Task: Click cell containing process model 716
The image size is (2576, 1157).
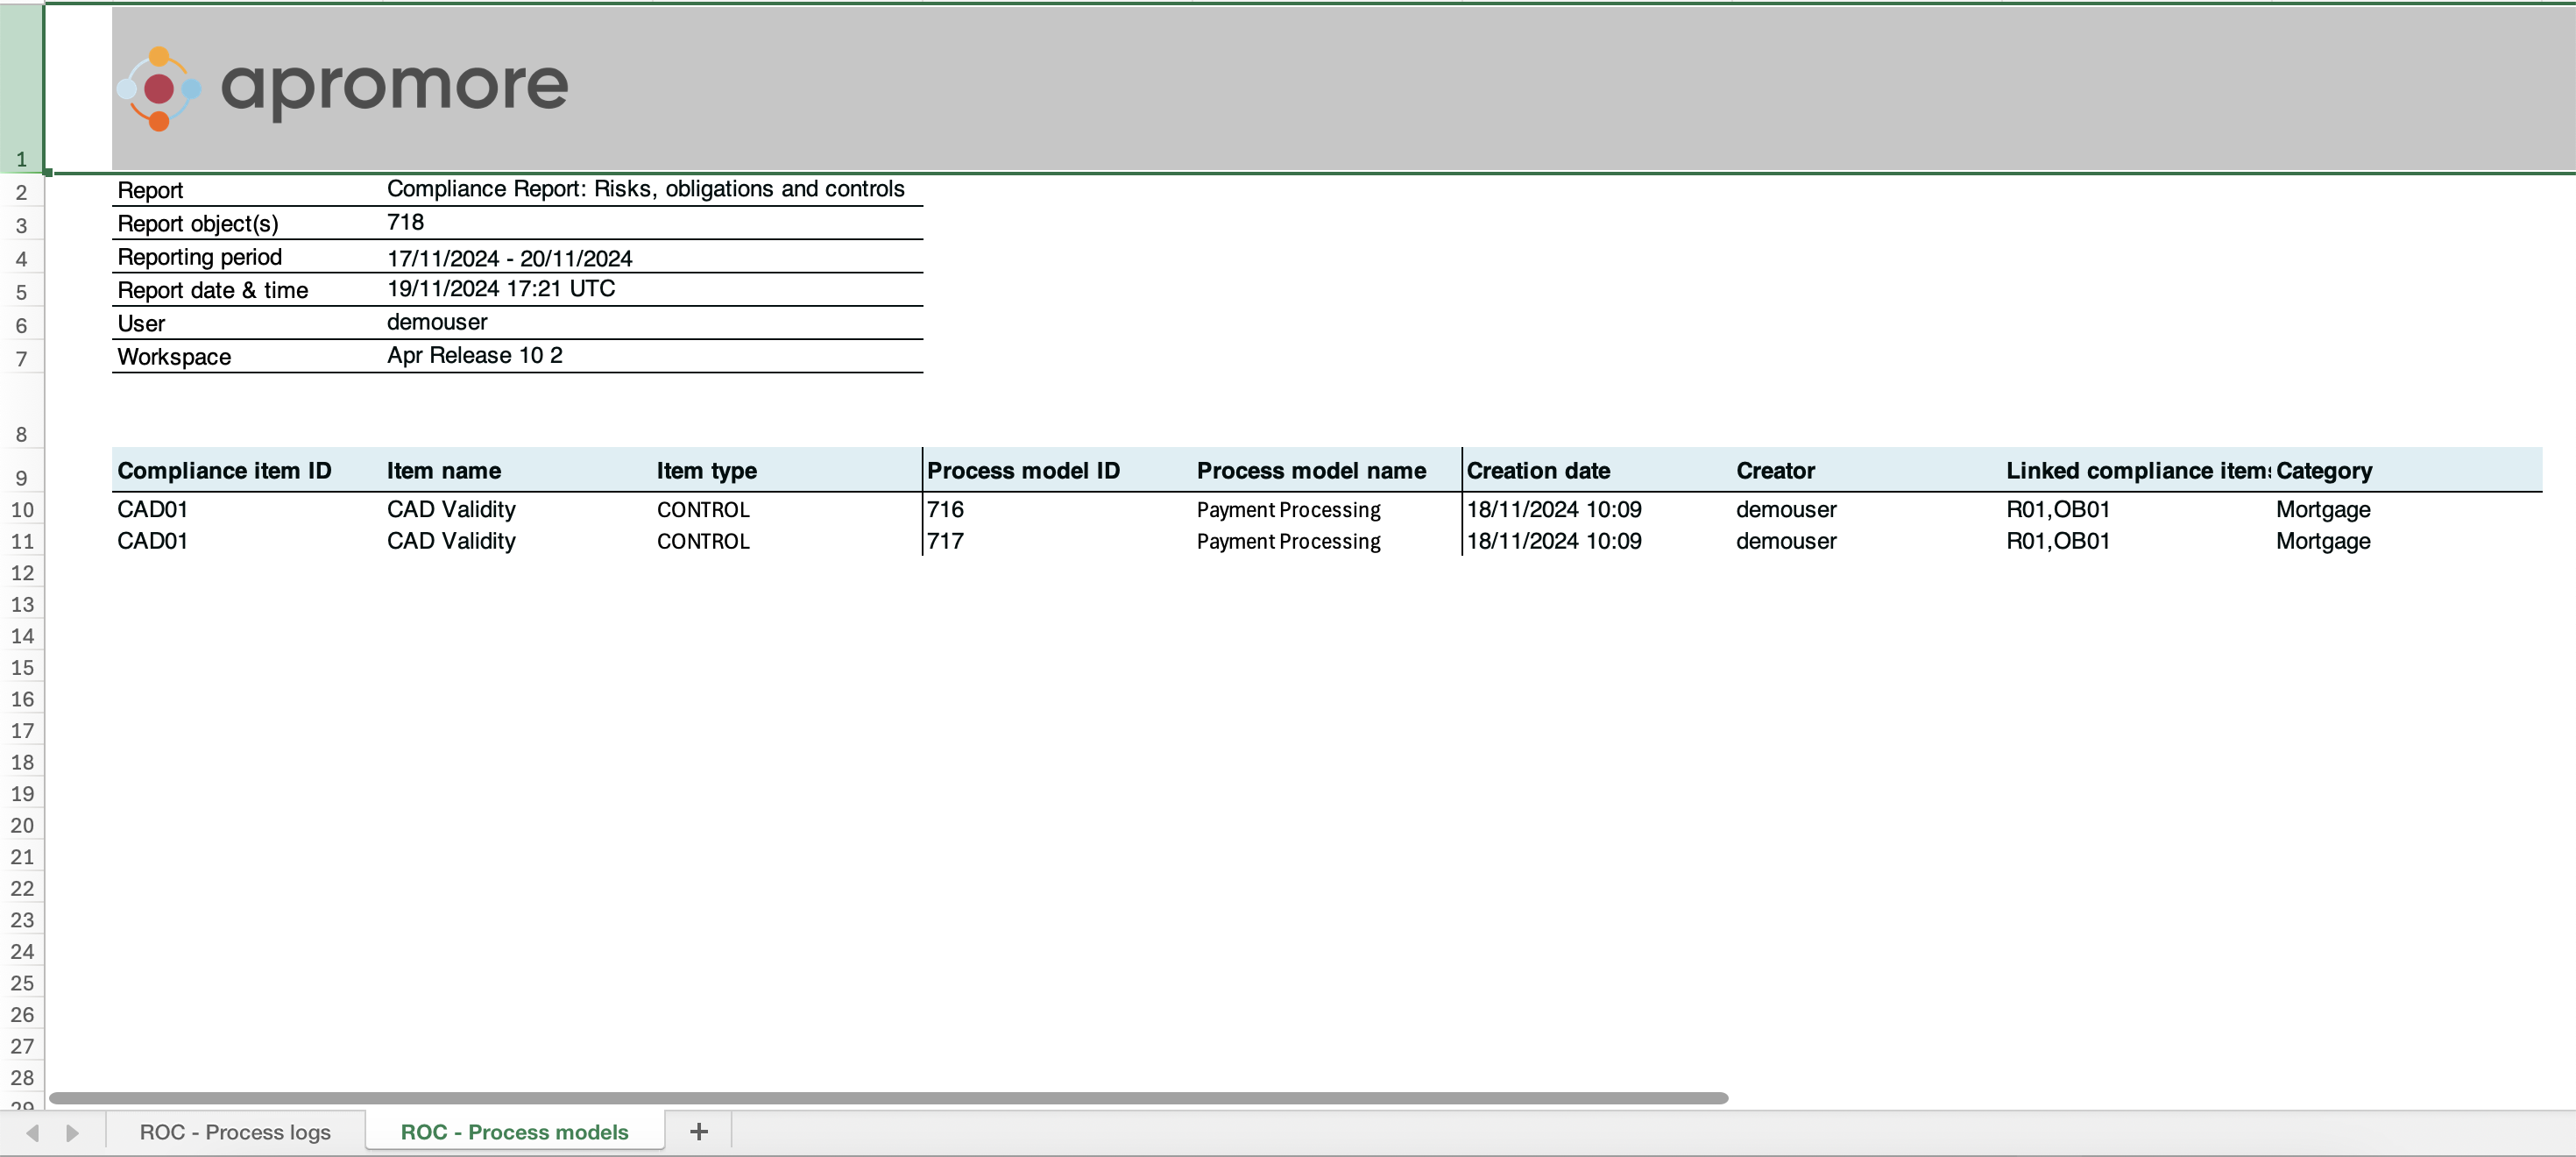Action: pyautogui.click(x=946, y=510)
